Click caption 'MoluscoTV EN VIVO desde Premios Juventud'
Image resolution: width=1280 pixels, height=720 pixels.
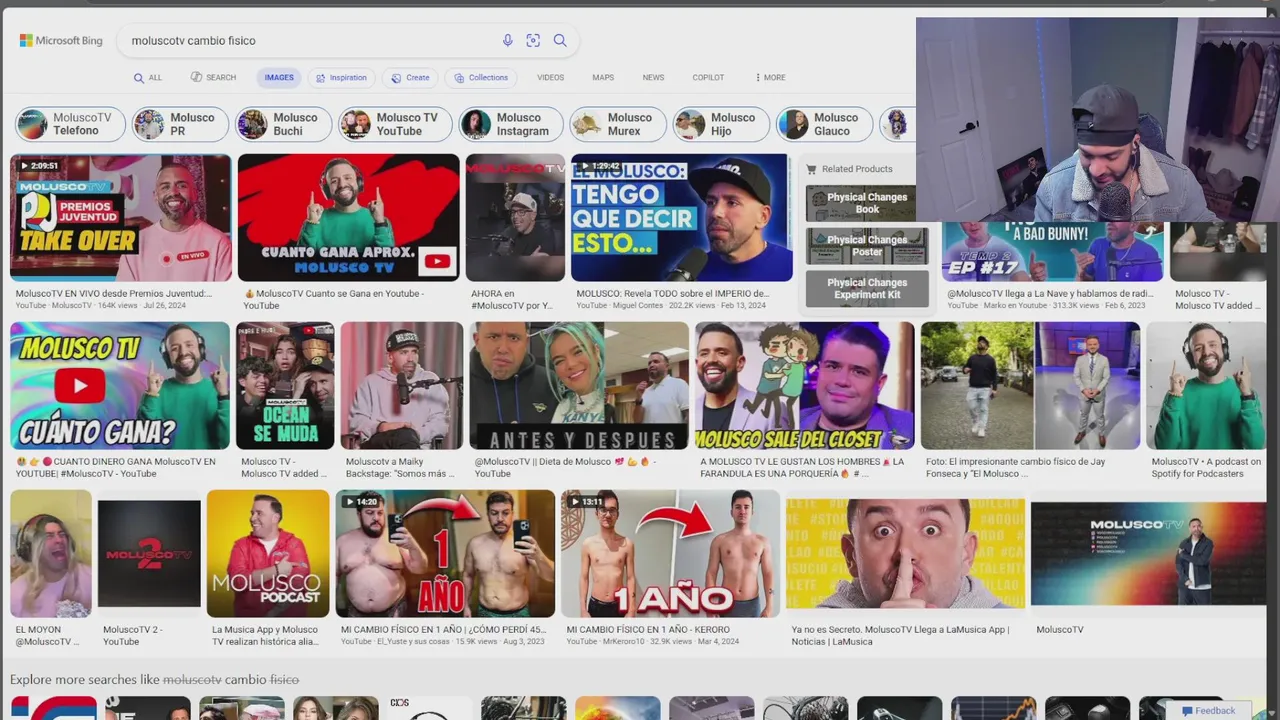(114, 294)
